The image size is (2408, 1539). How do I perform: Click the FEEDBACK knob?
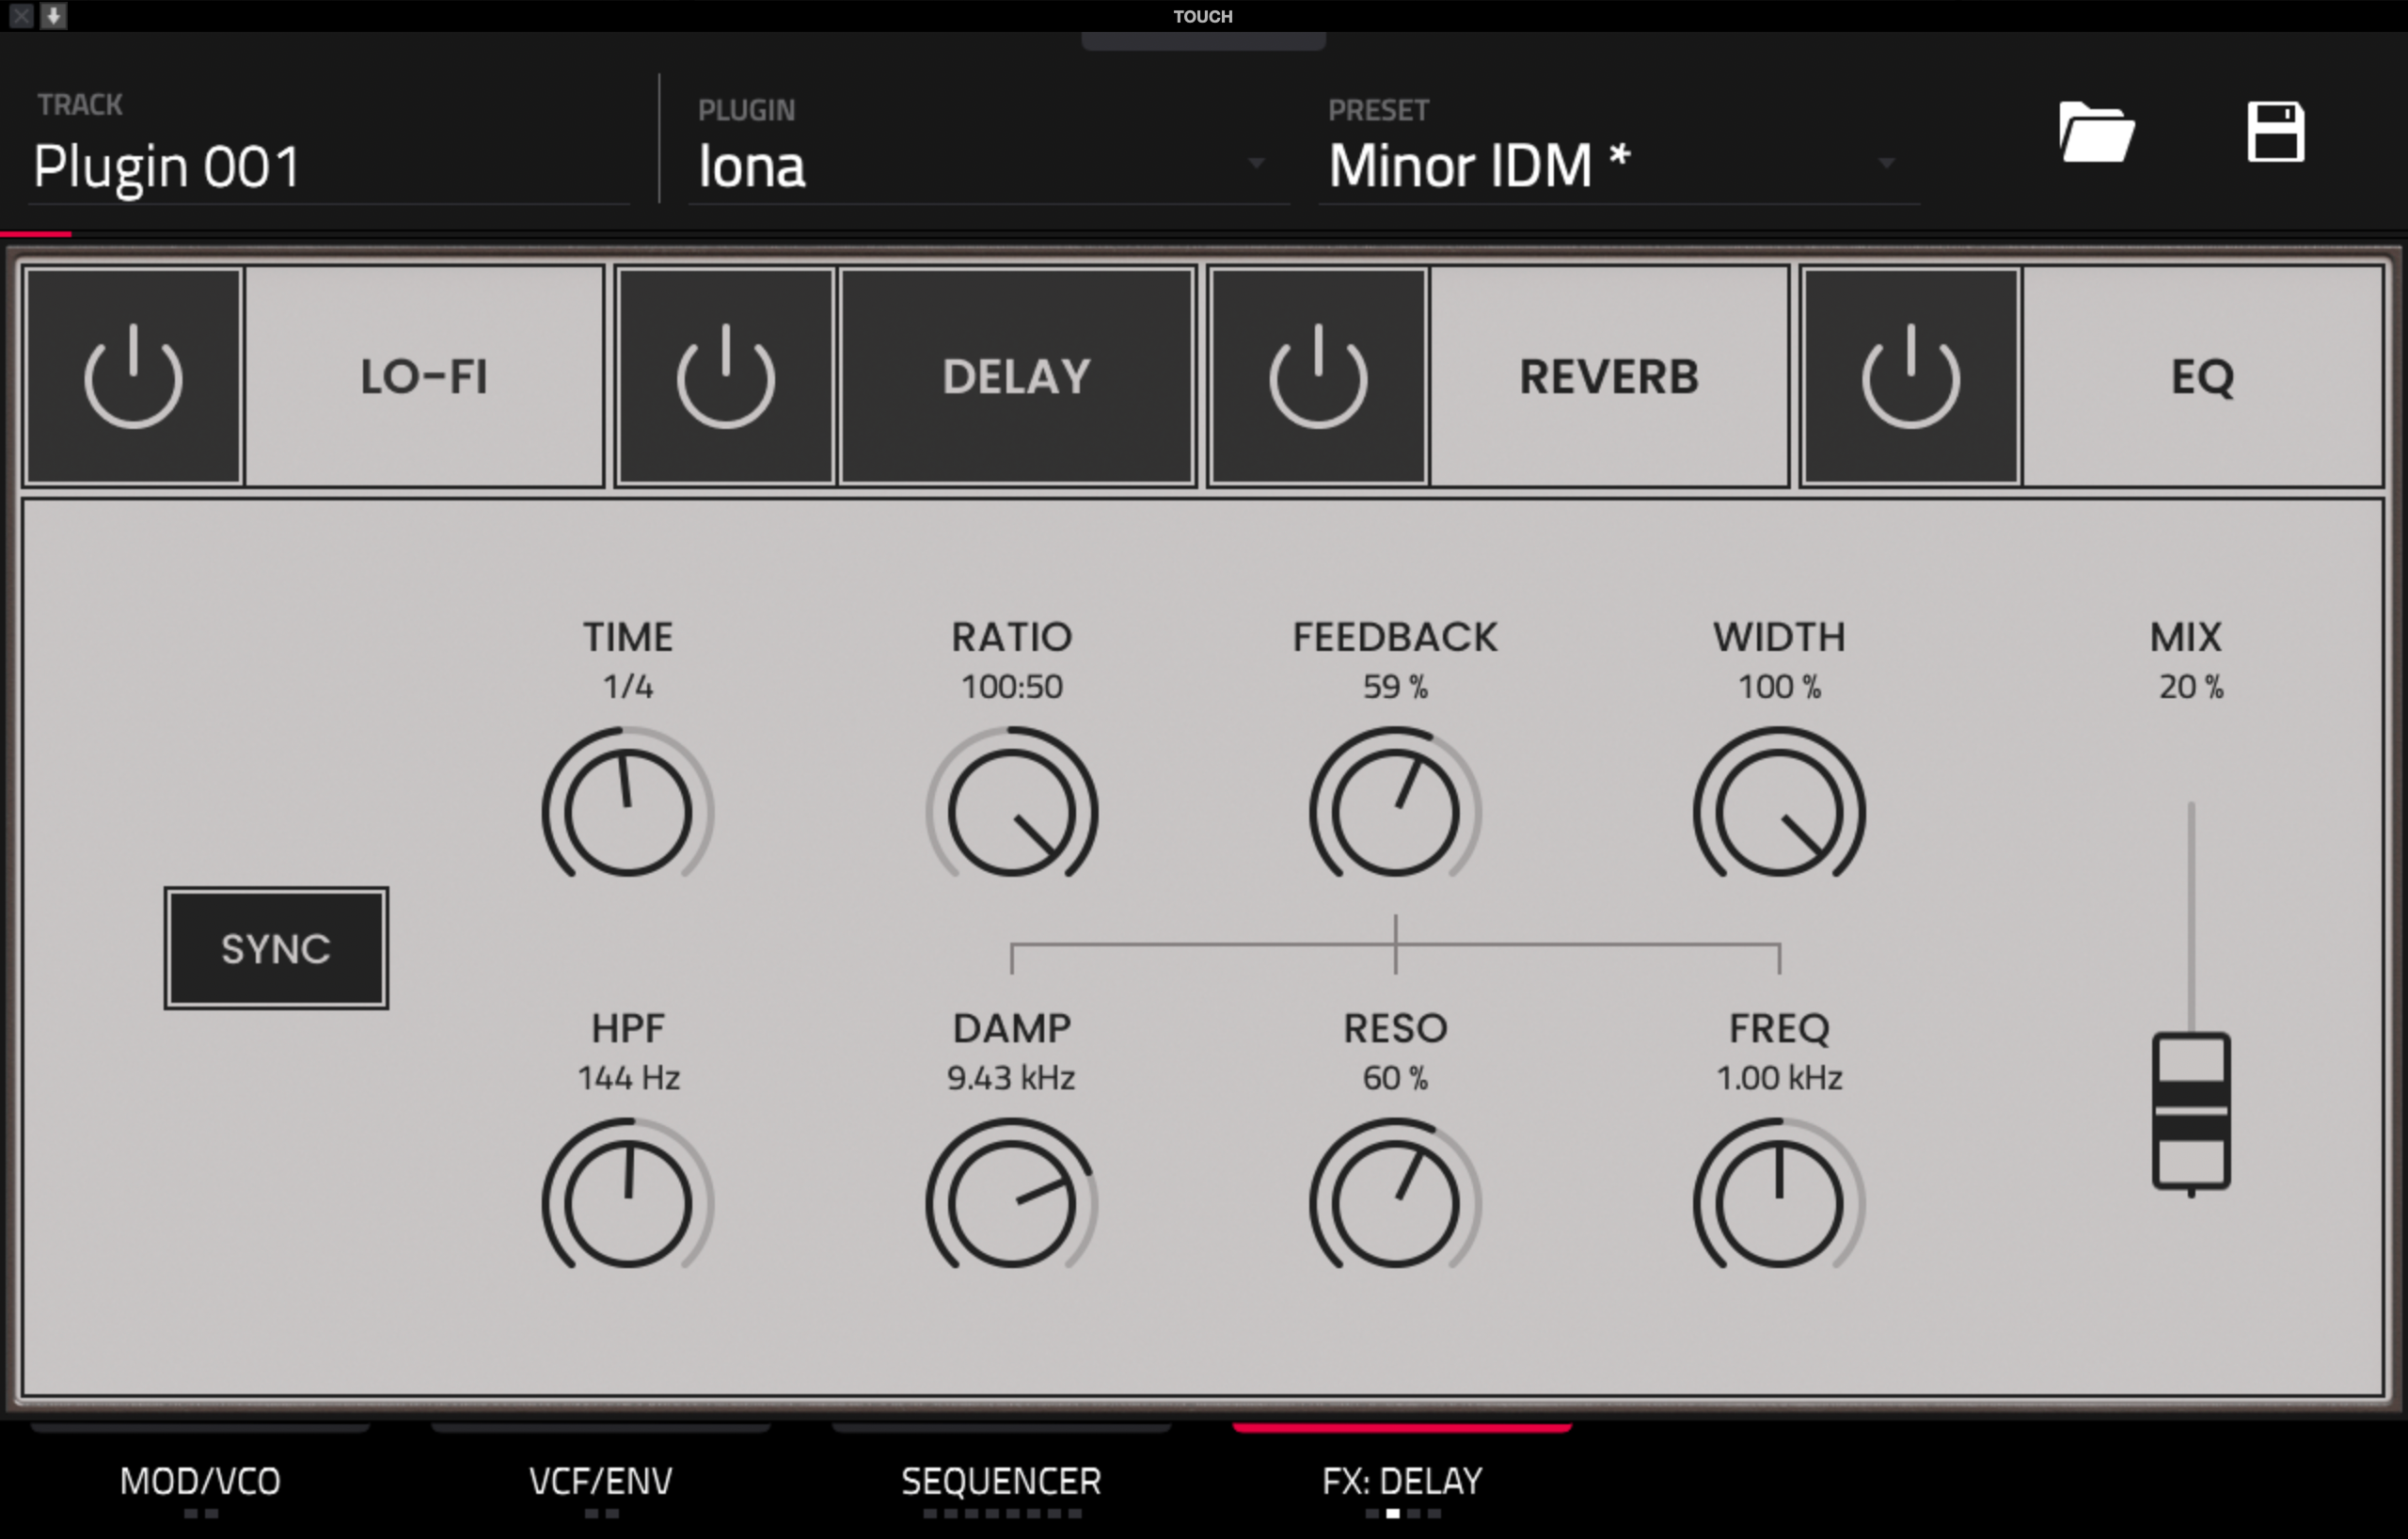click(x=1395, y=811)
